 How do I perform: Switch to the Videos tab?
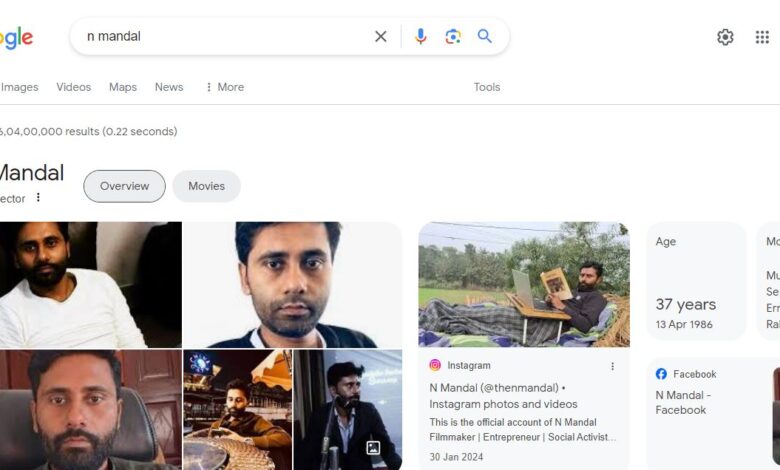pos(74,87)
